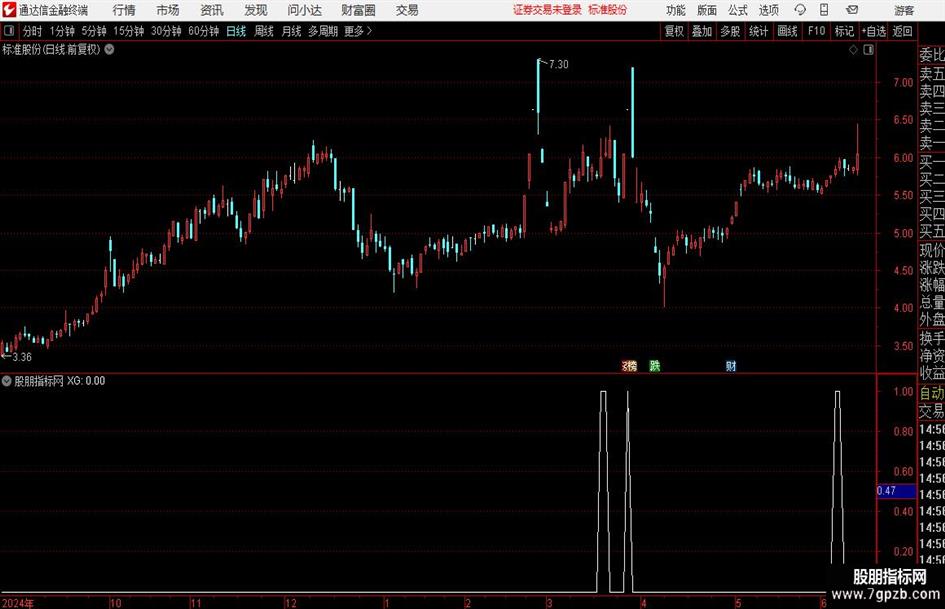Screen dimensions: 945x609
Task: Open the 公式 menu
Action: point(738,10)
